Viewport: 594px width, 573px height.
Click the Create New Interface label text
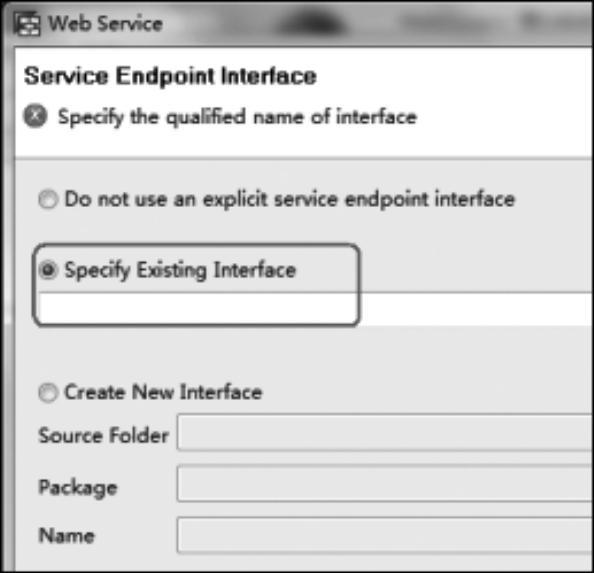click(x=164, y=392)
